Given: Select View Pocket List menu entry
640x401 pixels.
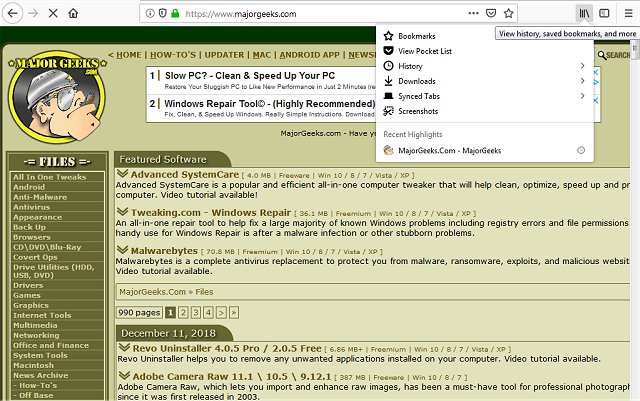Looking at the screenshot, I should point(484,51).
